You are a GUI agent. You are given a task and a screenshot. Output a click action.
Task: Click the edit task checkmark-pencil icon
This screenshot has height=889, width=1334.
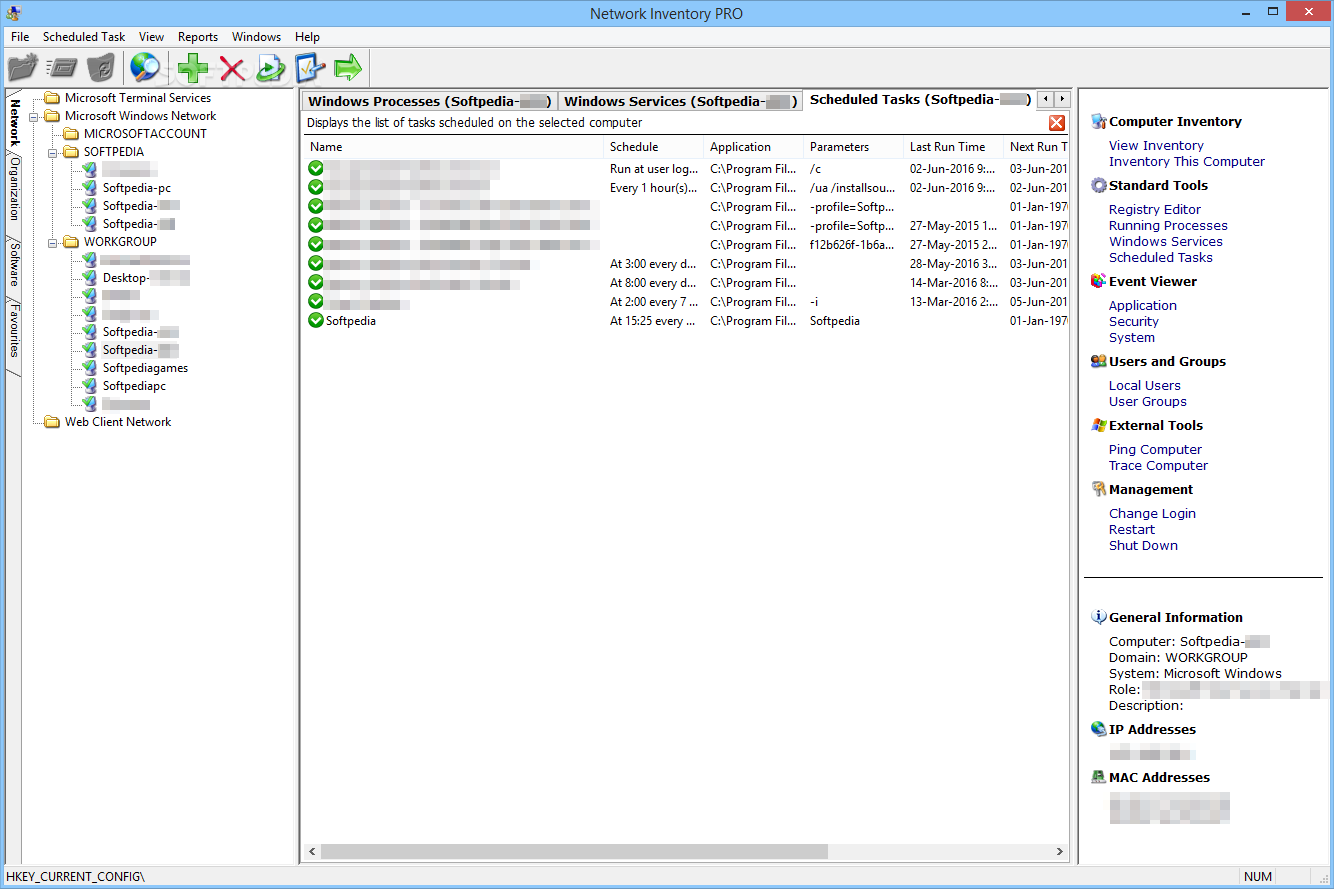pos(310,68)
